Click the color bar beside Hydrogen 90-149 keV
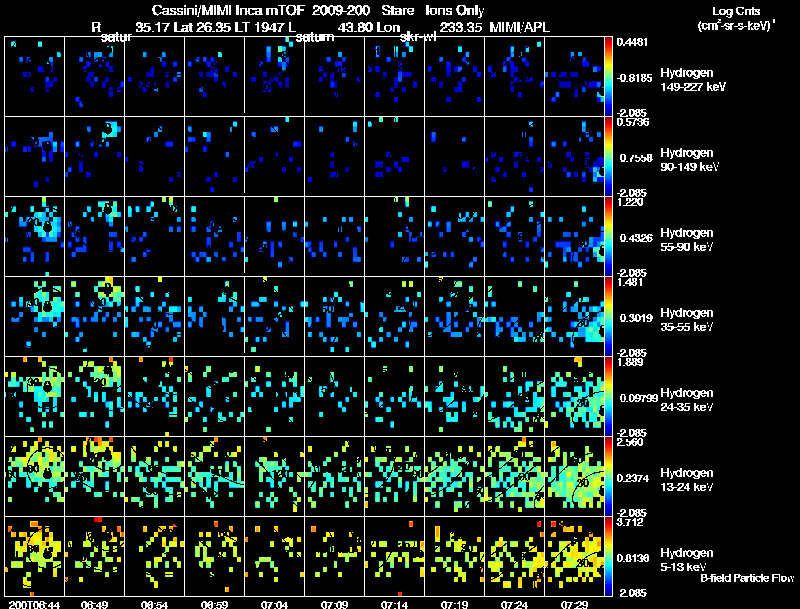 point(608,157)
